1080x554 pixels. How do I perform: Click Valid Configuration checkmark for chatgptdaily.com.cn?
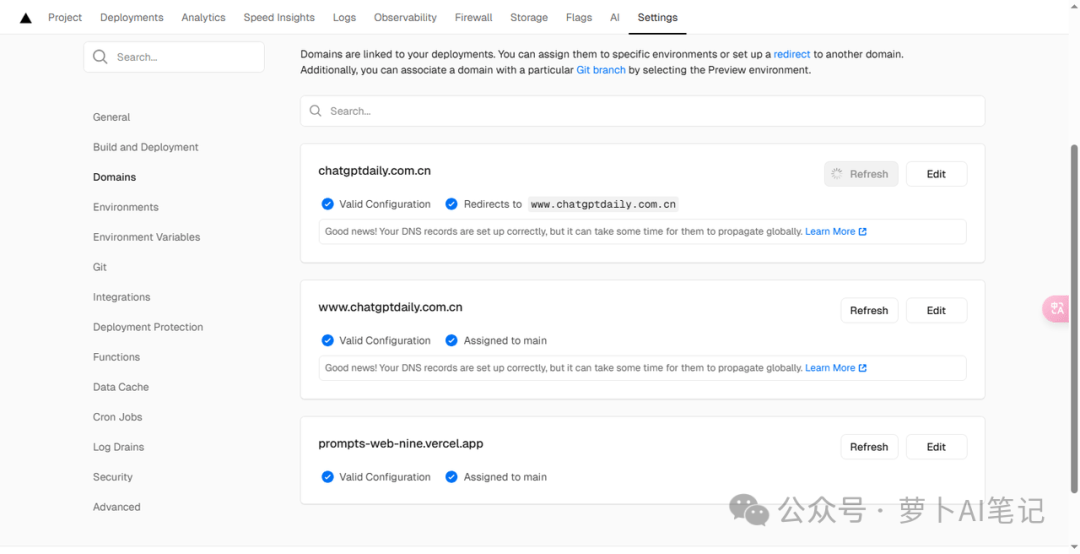tap(328, 204)
